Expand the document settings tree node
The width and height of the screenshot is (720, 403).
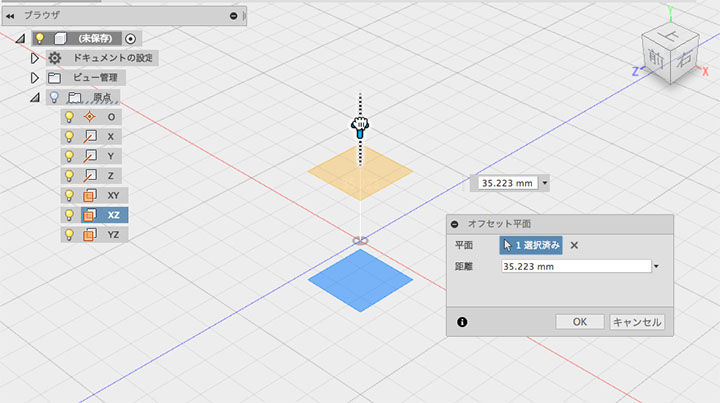[34, 58]
